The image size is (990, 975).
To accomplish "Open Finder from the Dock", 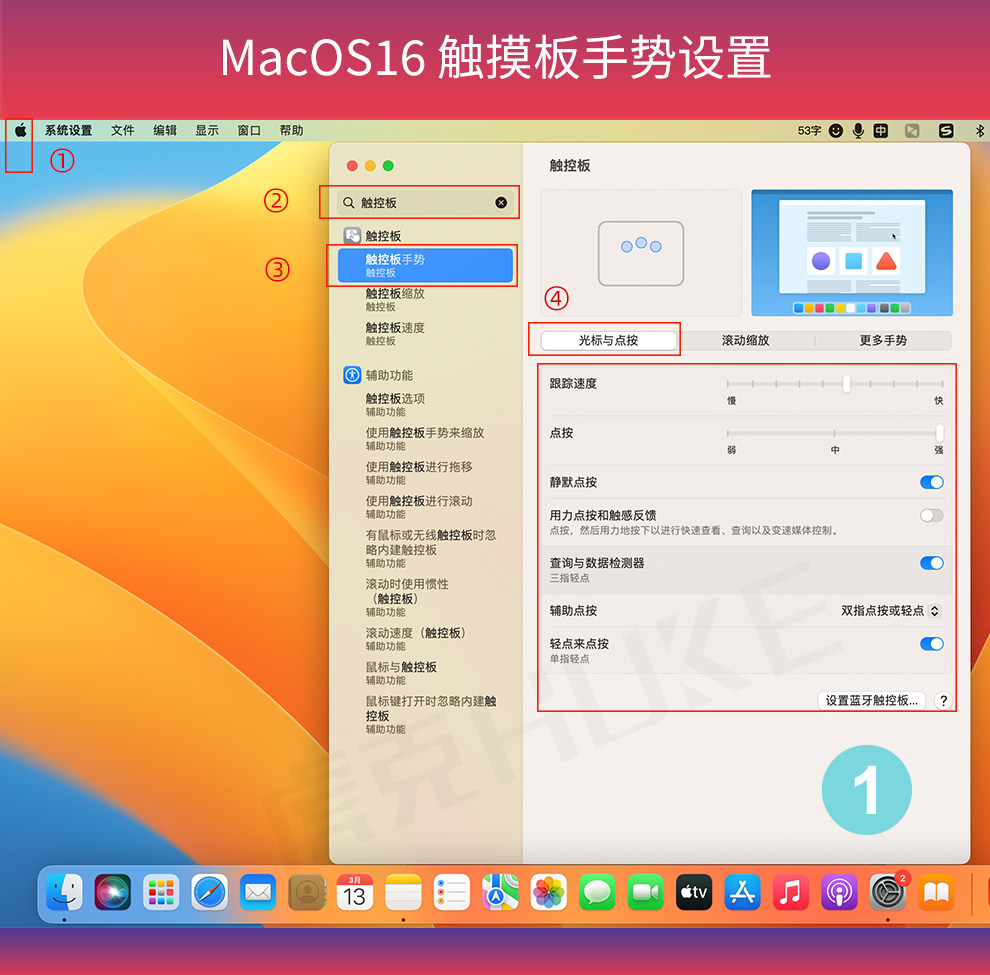I will 64,892.
